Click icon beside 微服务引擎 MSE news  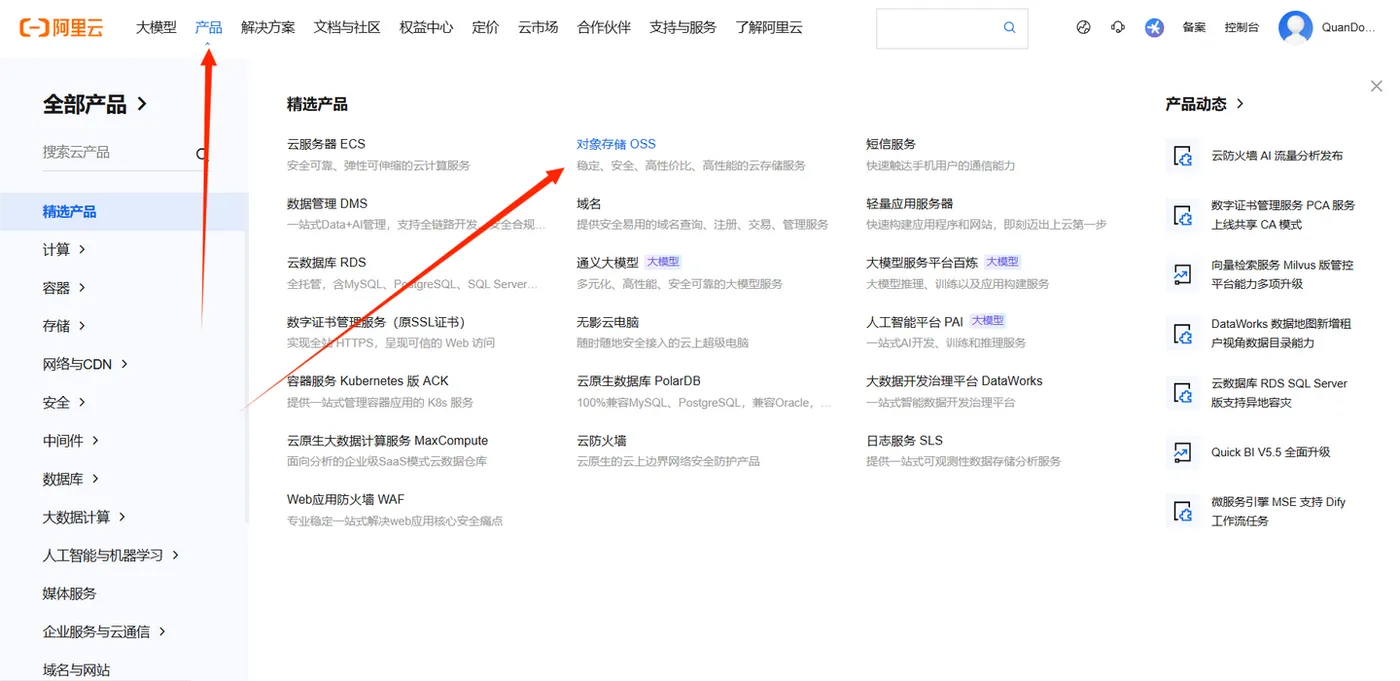pos(1183,511)
